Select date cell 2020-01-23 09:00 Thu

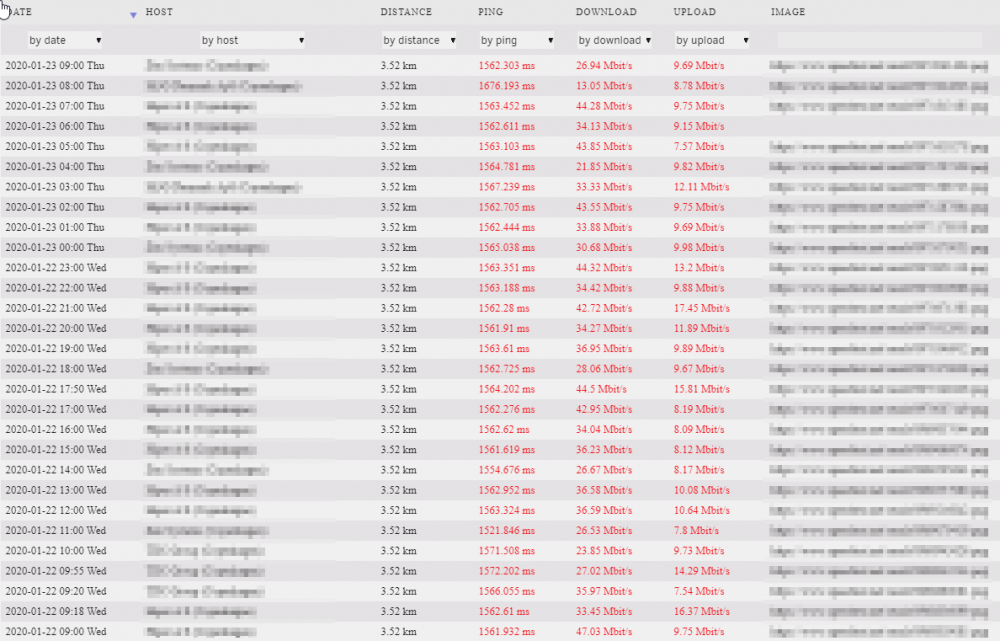55,66
